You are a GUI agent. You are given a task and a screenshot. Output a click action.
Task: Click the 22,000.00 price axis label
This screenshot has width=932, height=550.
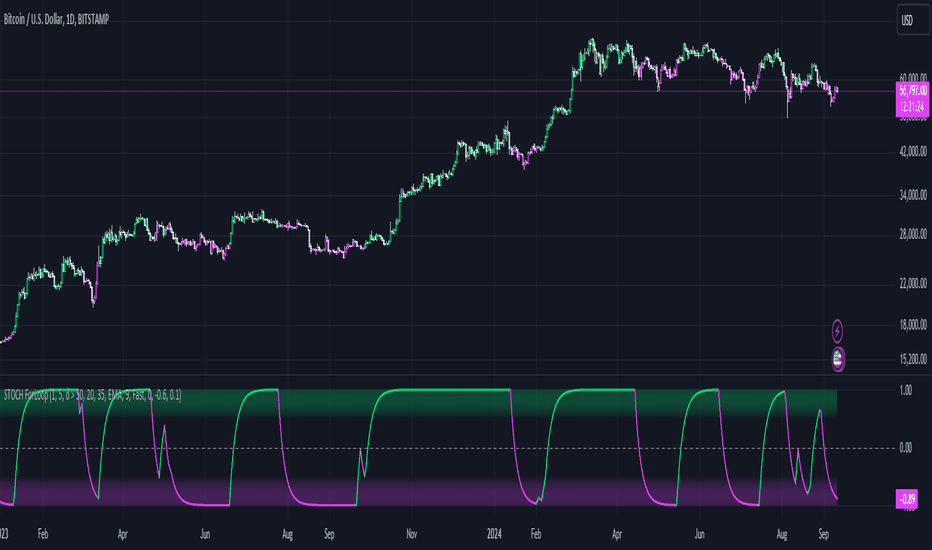click(x=913, y=284)
